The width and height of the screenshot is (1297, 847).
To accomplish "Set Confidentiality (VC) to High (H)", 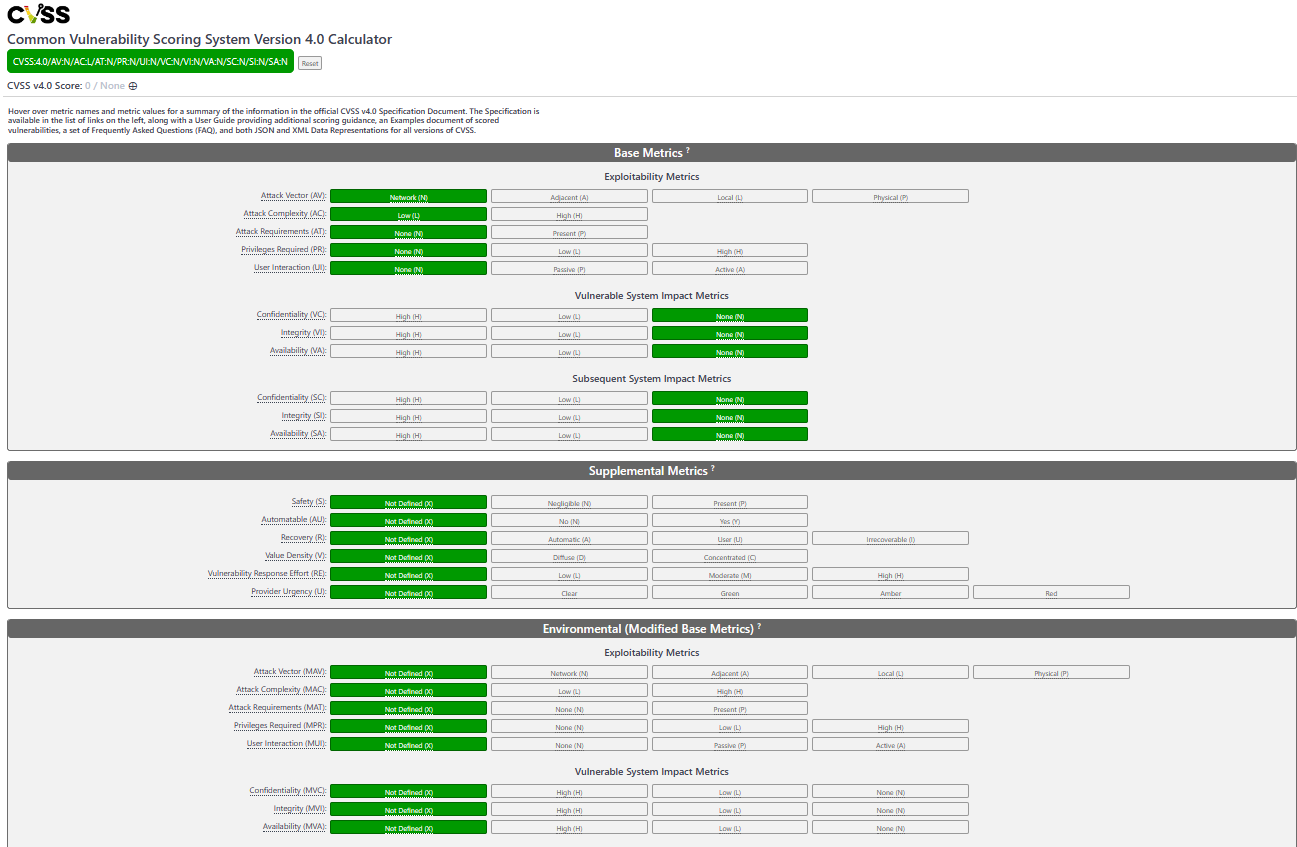I will click(x=408, y=314).
